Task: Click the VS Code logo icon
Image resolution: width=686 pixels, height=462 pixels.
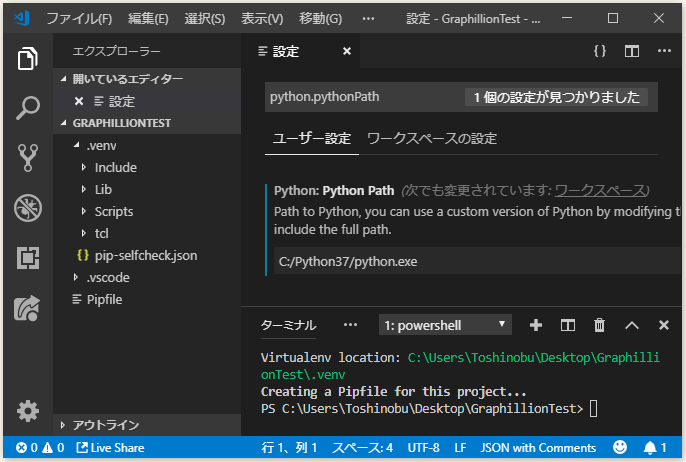Action: [21, 18]
